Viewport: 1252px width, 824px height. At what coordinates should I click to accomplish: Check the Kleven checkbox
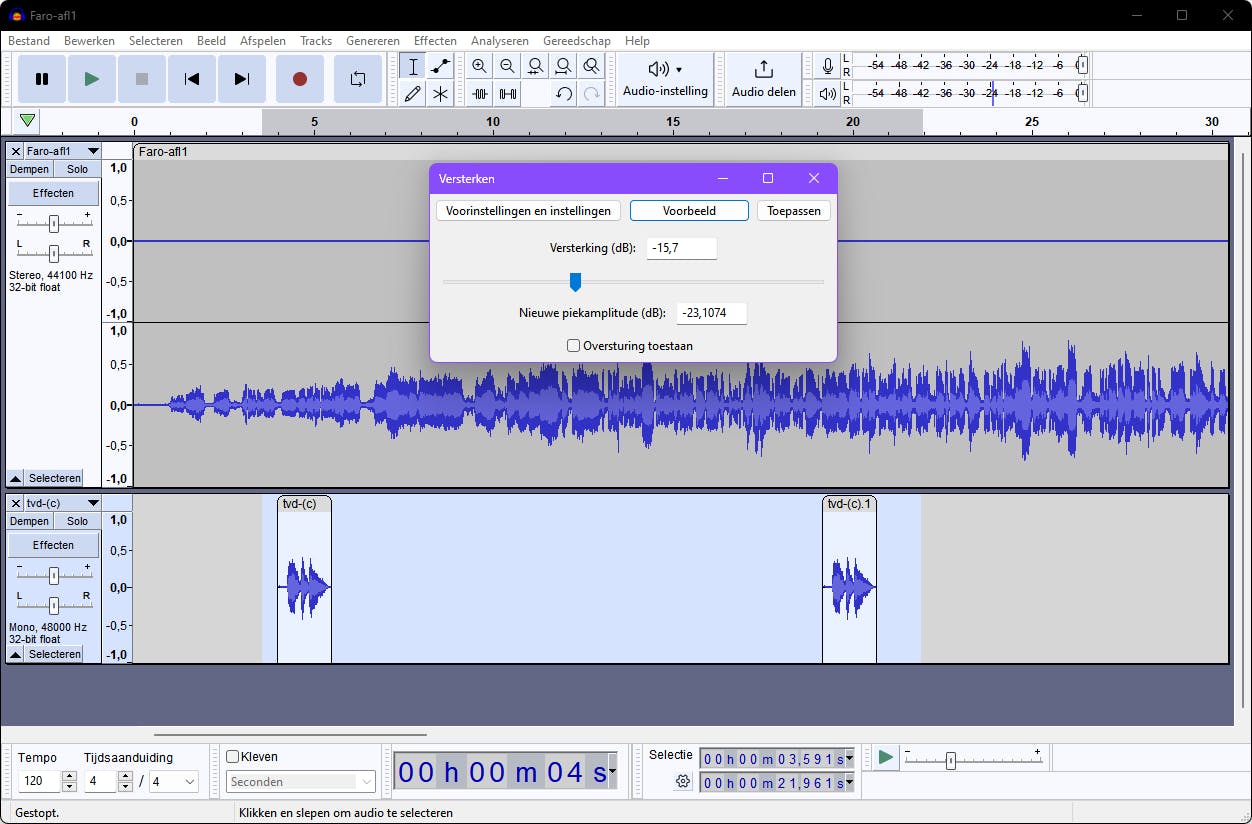[x=232, y=757]
